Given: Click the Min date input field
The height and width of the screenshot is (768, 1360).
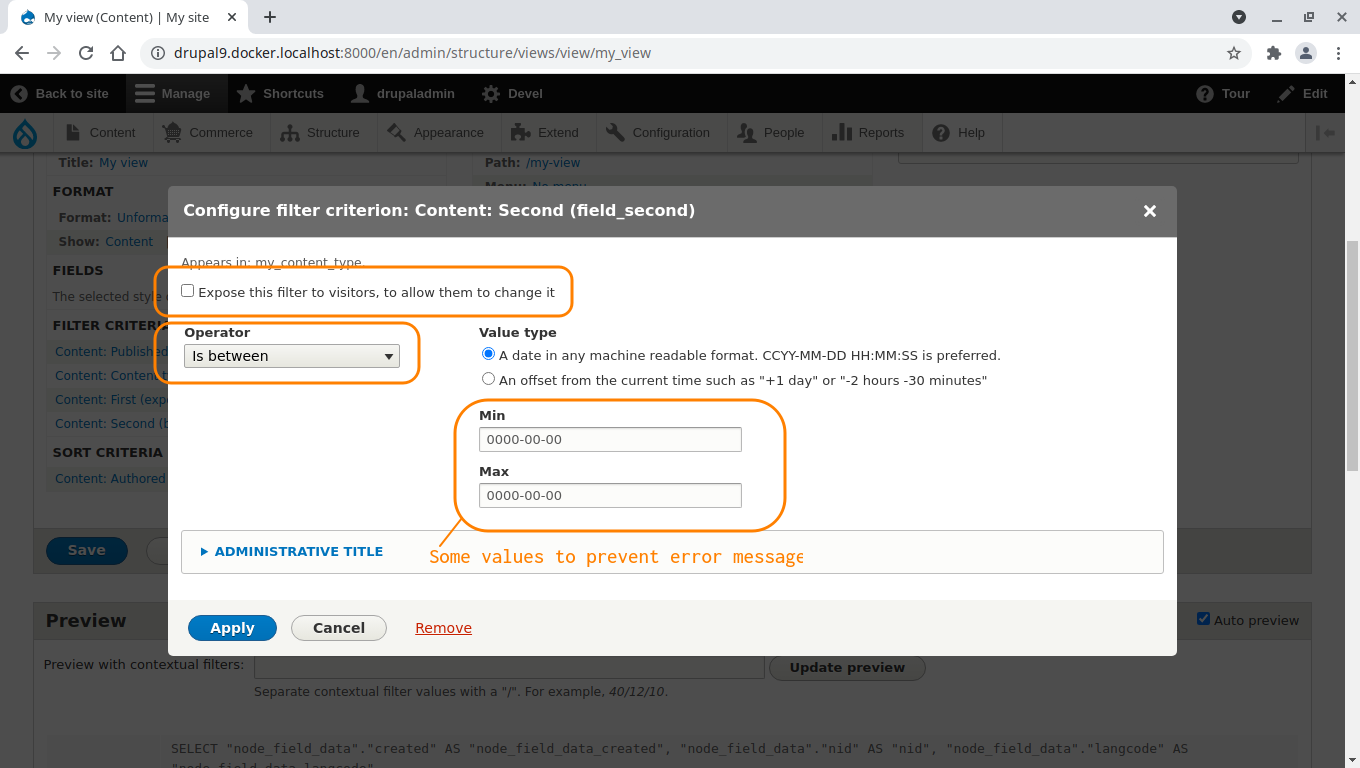Looking at the screenshot, I should pyautogui.click(x=610, y=439).
